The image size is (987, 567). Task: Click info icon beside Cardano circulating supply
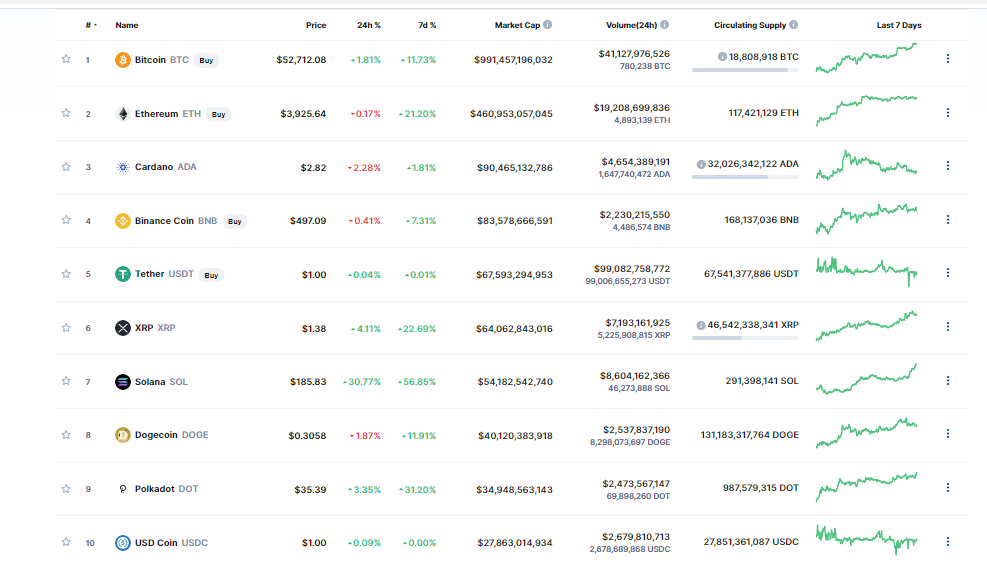click(701, 164)
